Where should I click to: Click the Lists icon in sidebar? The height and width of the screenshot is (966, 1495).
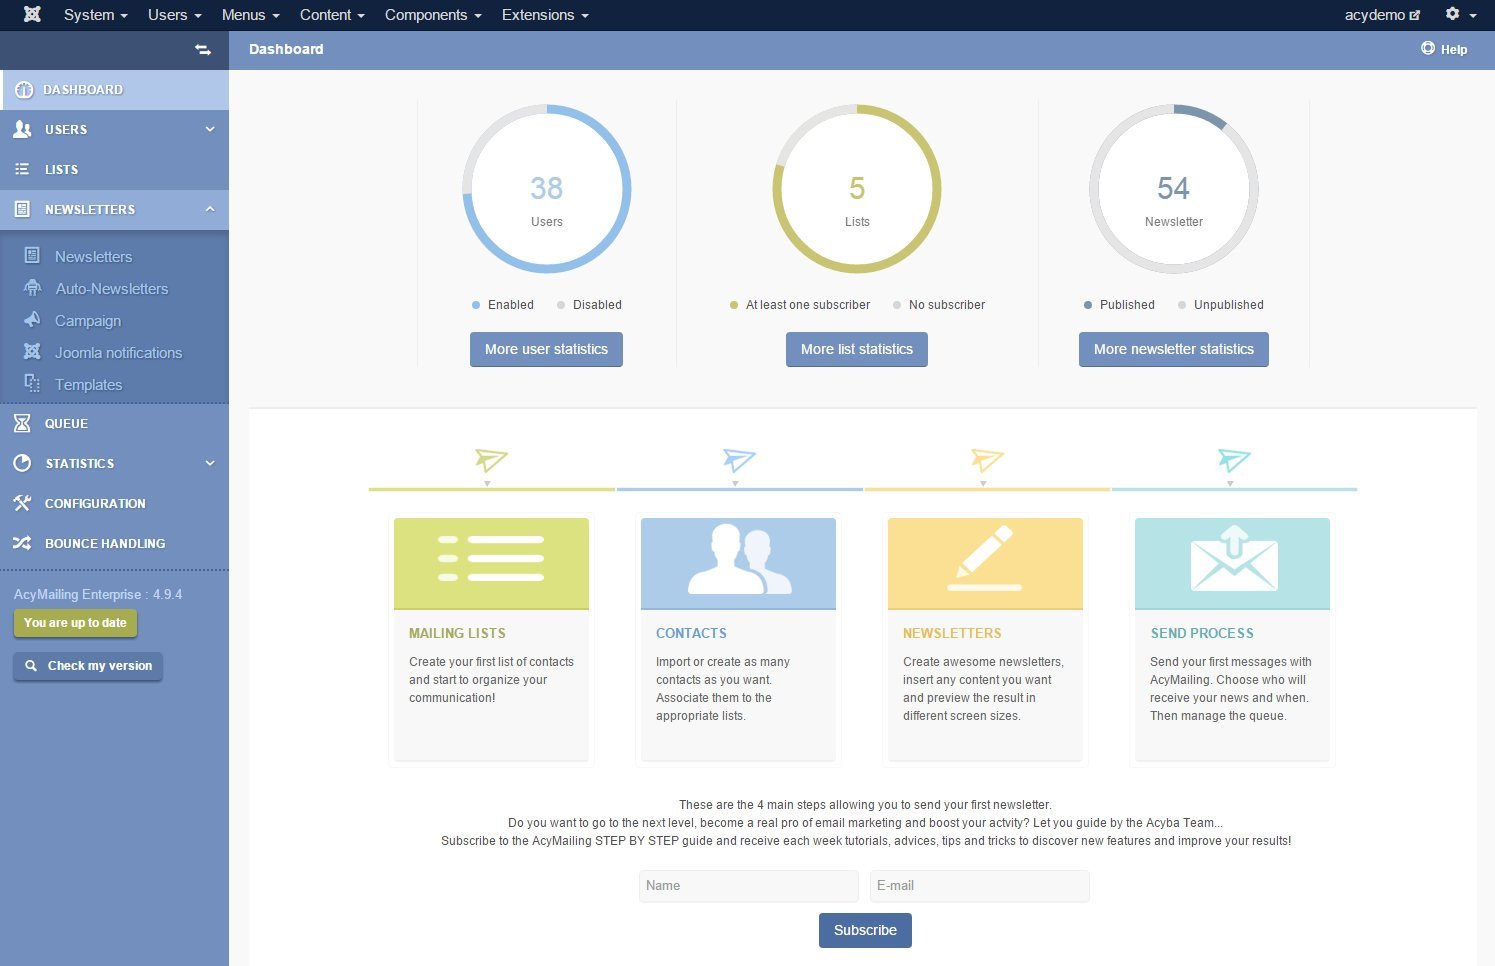tap(22, 169)
